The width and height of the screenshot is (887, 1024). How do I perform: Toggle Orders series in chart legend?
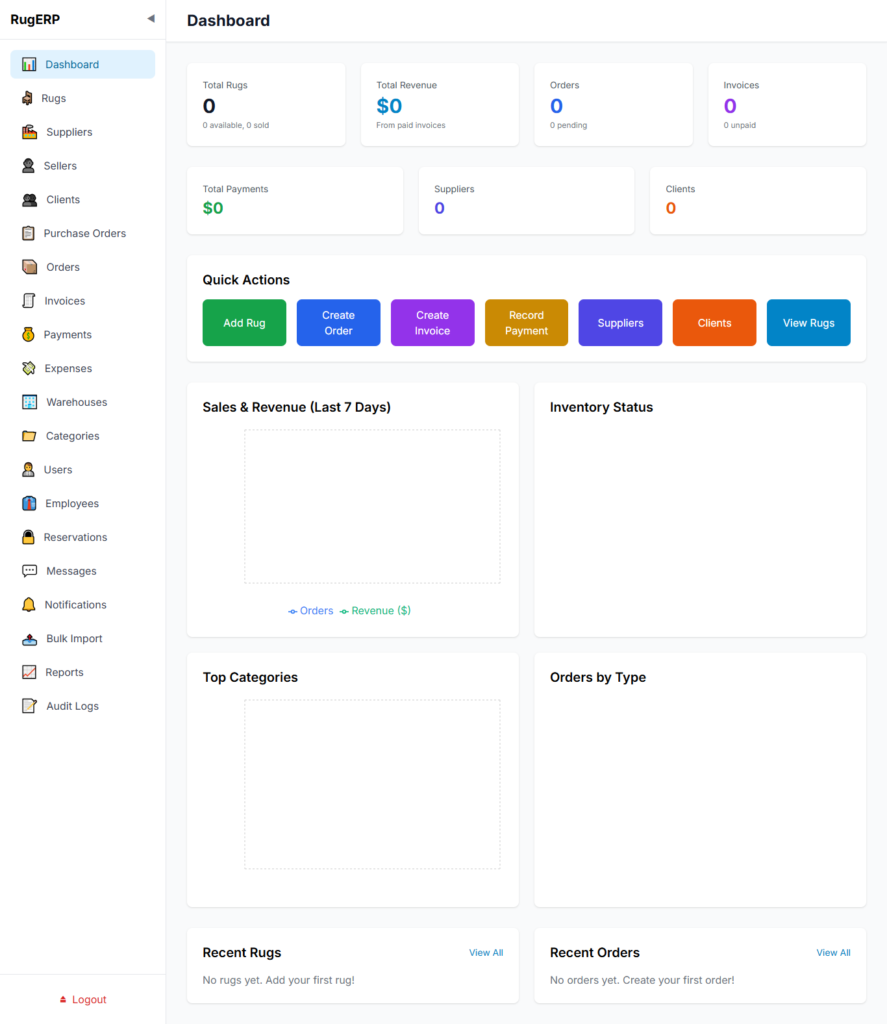[311, 611]
